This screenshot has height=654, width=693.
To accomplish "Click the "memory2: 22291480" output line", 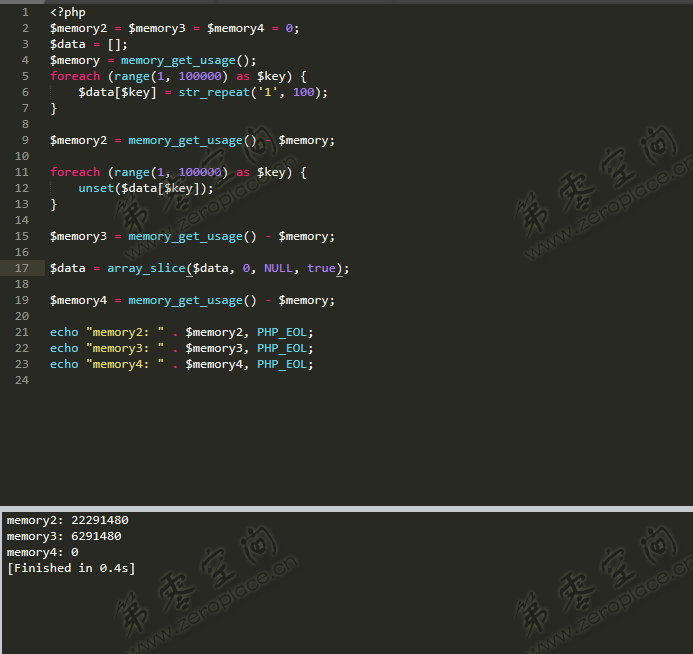I will [67, 520].
